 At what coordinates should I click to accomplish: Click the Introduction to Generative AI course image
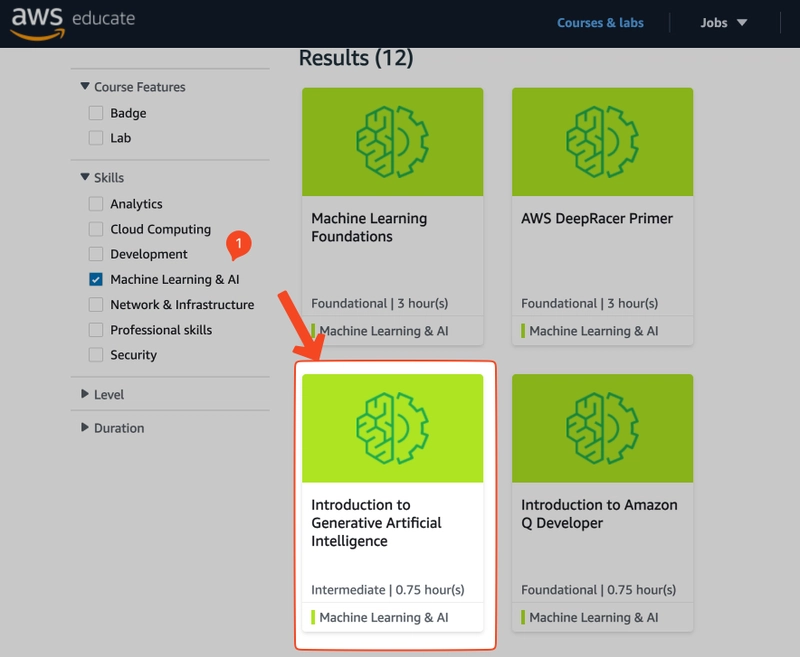click(x=392, y=428)
